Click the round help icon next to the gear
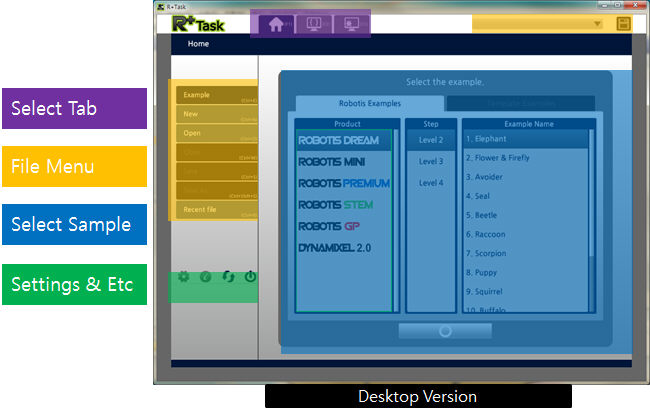 (206, 277)
